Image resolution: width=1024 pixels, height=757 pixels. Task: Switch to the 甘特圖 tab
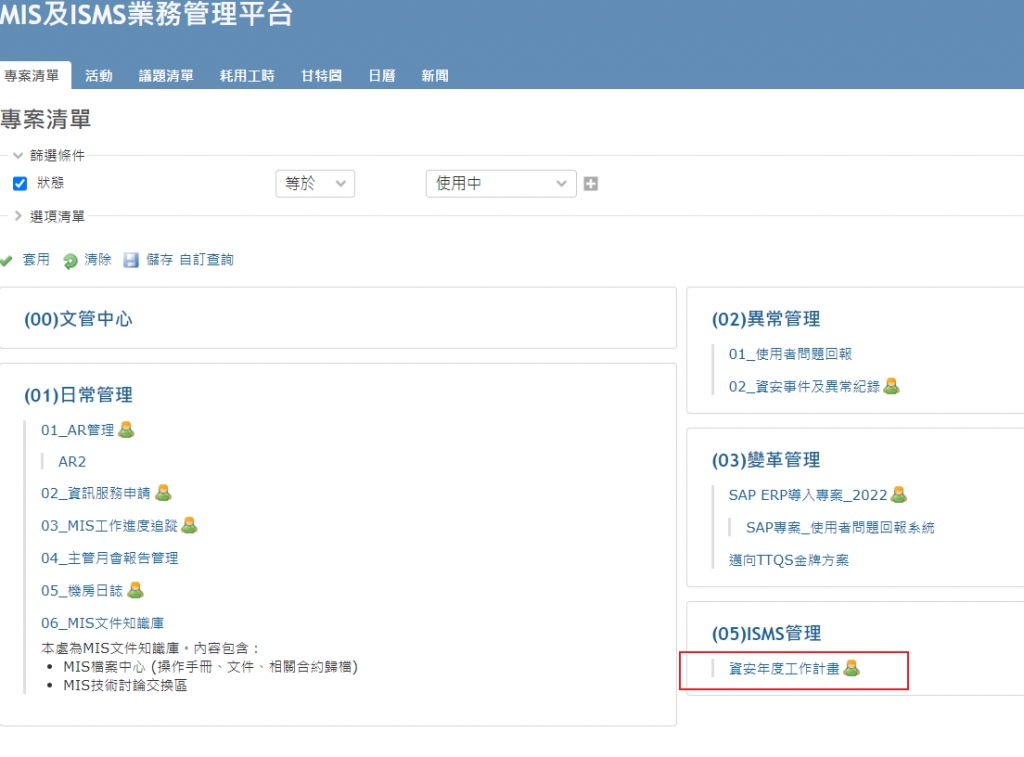321,76
